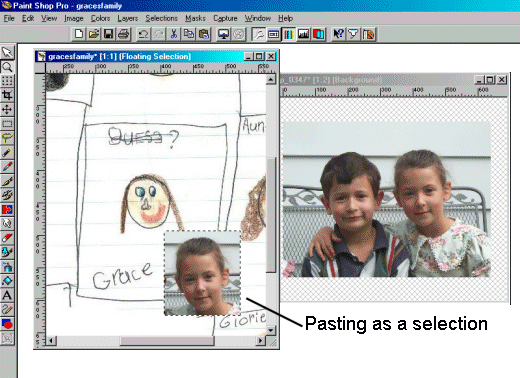
Task: Minimize the background photo window
Action: [479, 80]
